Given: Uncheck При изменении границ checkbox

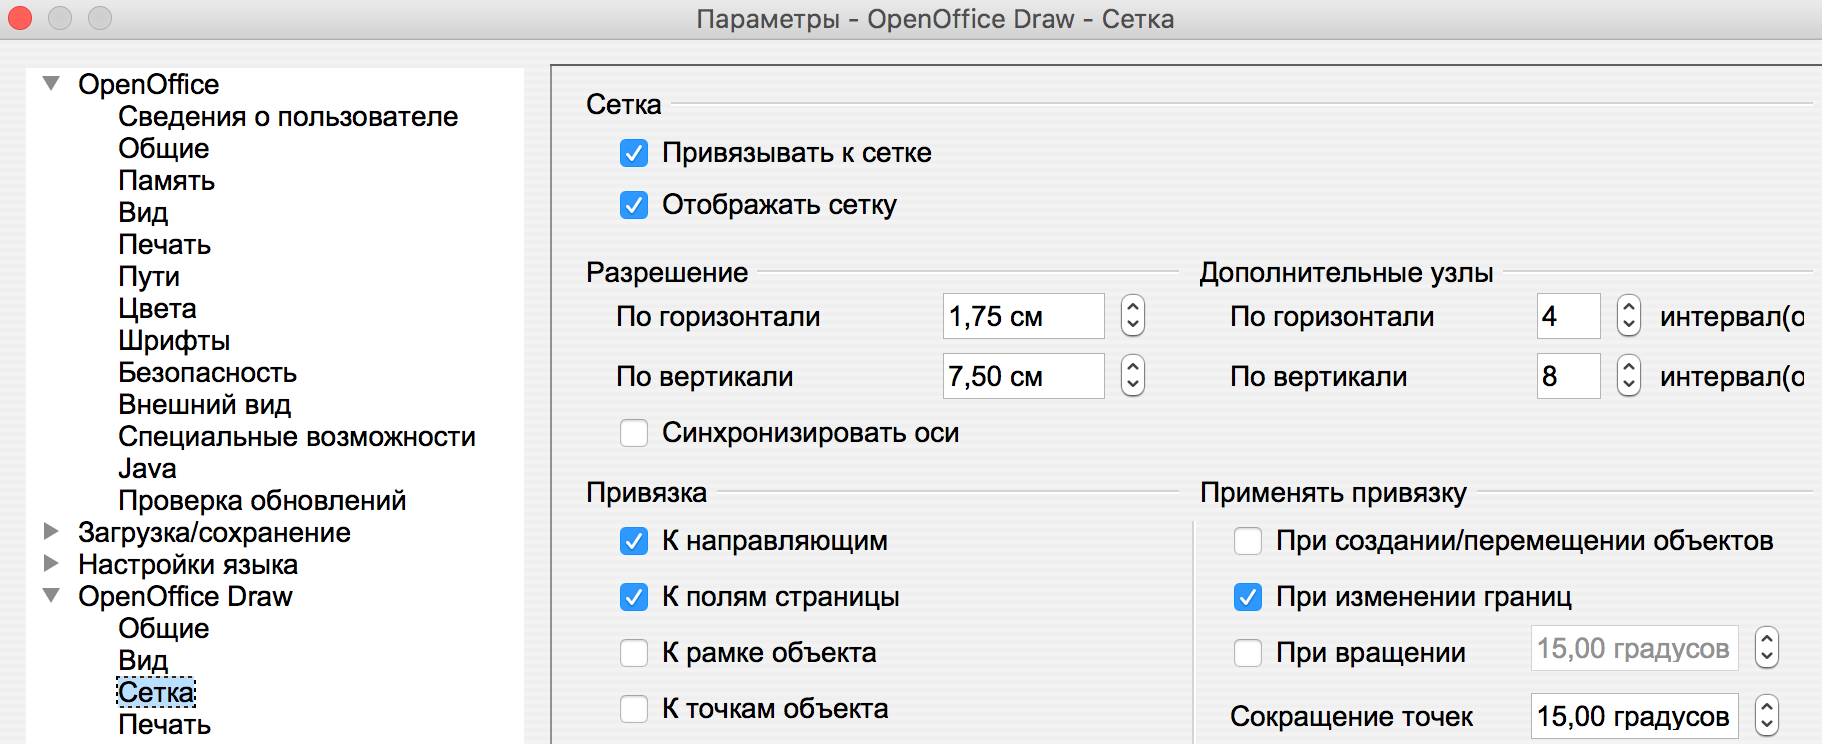Looking at the screenshot, I should 1248,597.
